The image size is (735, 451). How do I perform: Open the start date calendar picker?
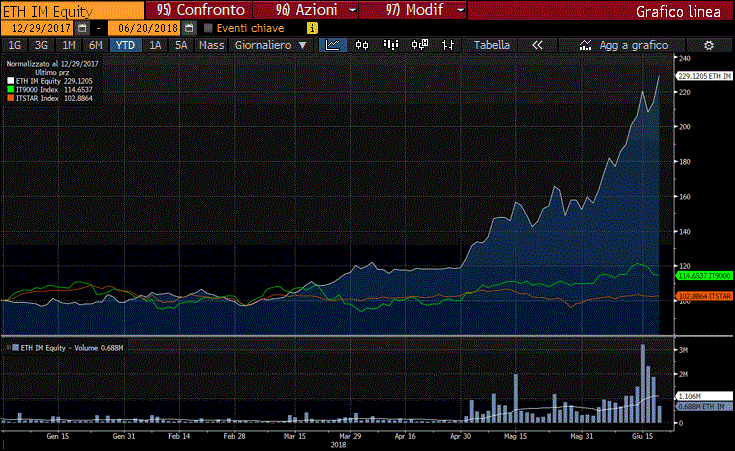point(82,28)
